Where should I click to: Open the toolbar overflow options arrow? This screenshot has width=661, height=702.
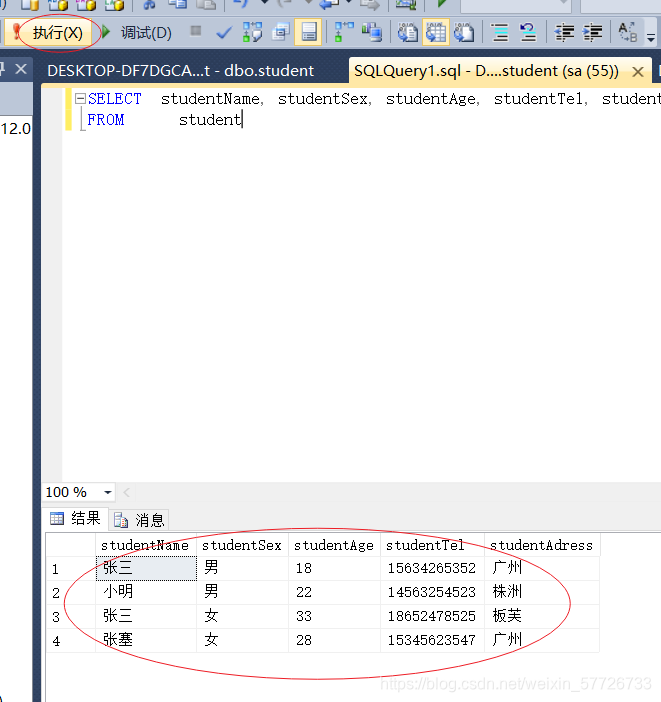[x=651, y=38]
